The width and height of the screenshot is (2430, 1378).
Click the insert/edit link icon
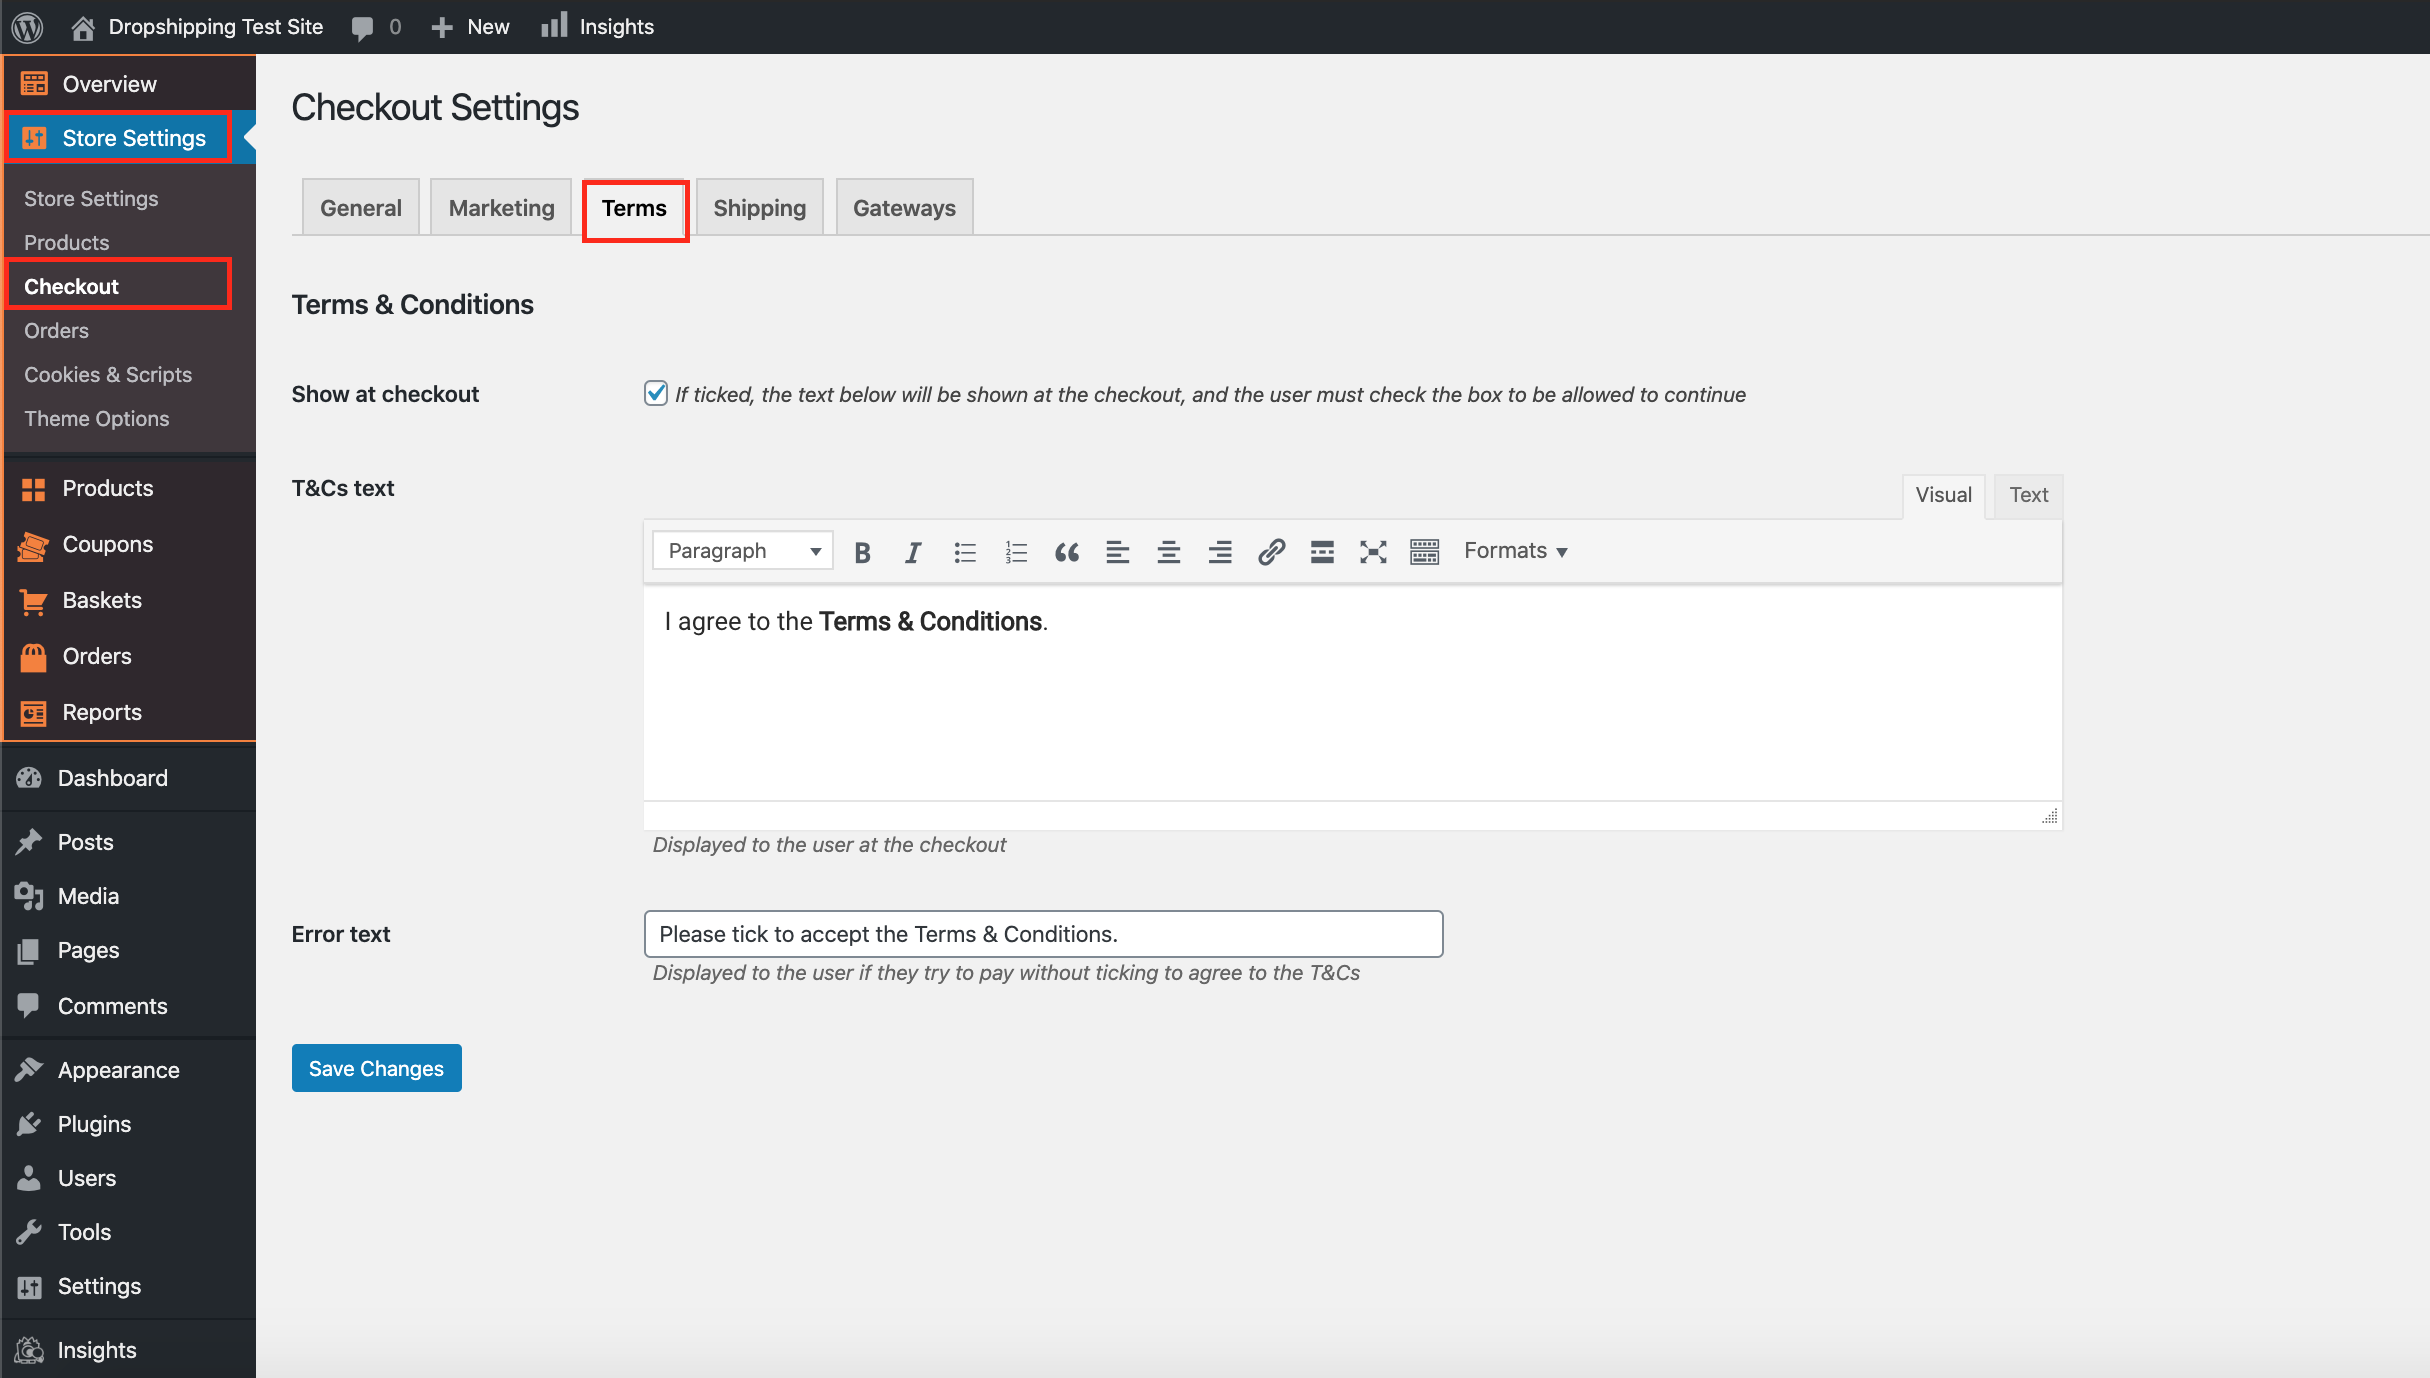[x=1271, y=552]
